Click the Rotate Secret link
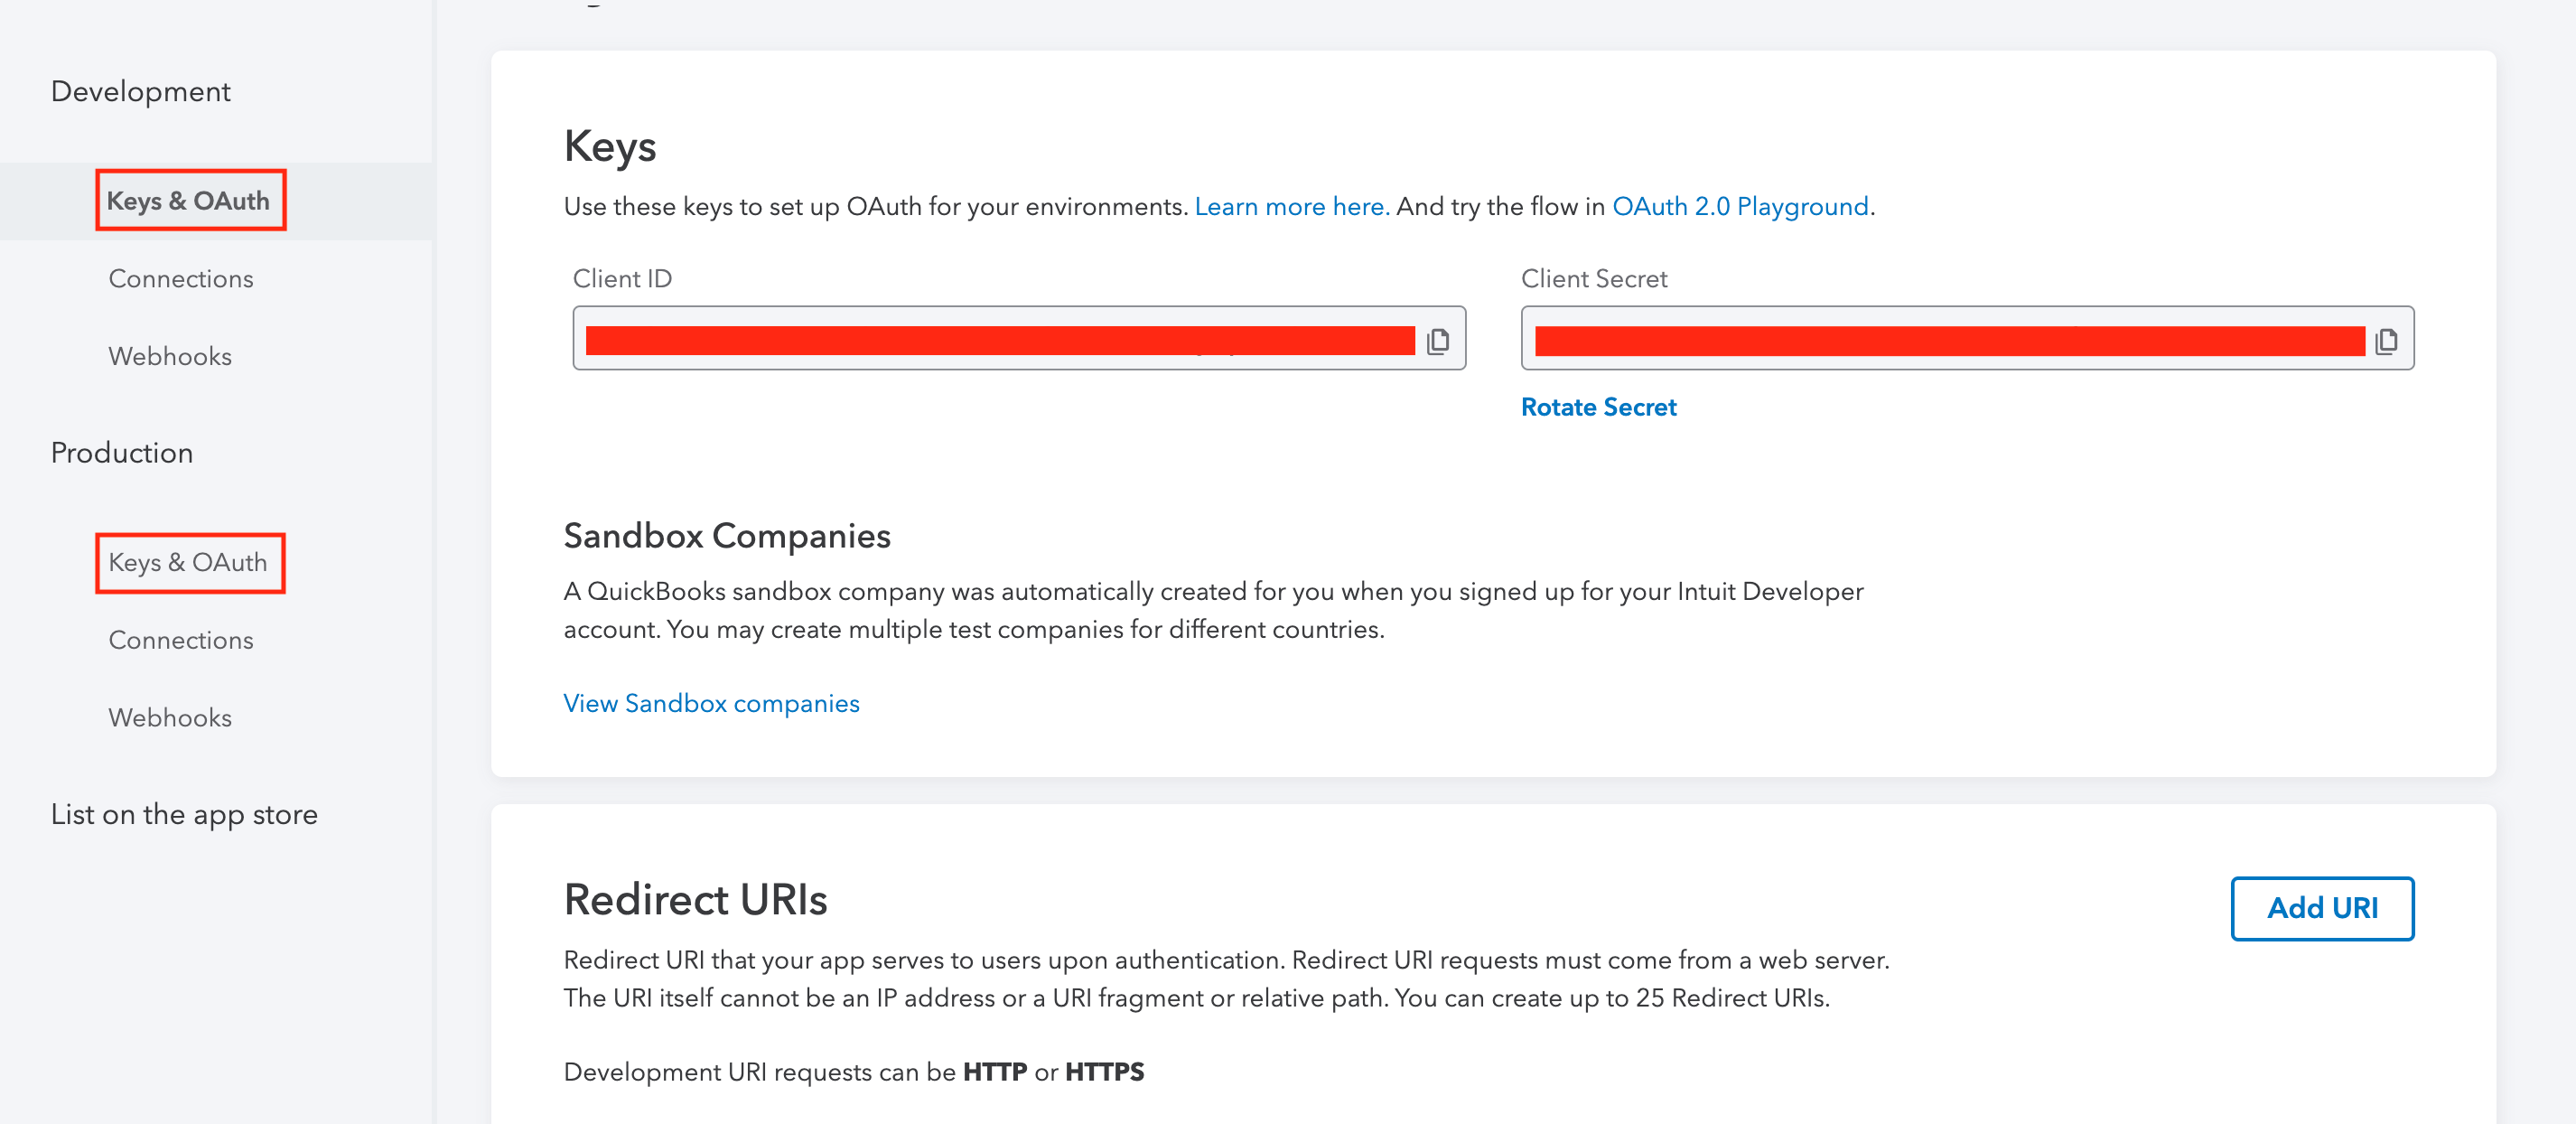Screen dimensions: 2576x1124 click(1598, 407)
